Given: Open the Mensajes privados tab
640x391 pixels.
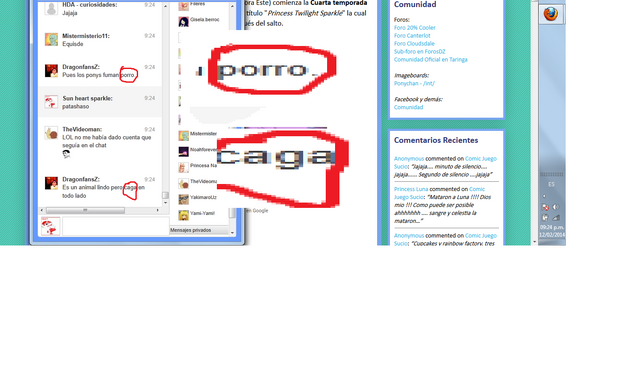Looking at the screenshot, I should coord(199,230).
